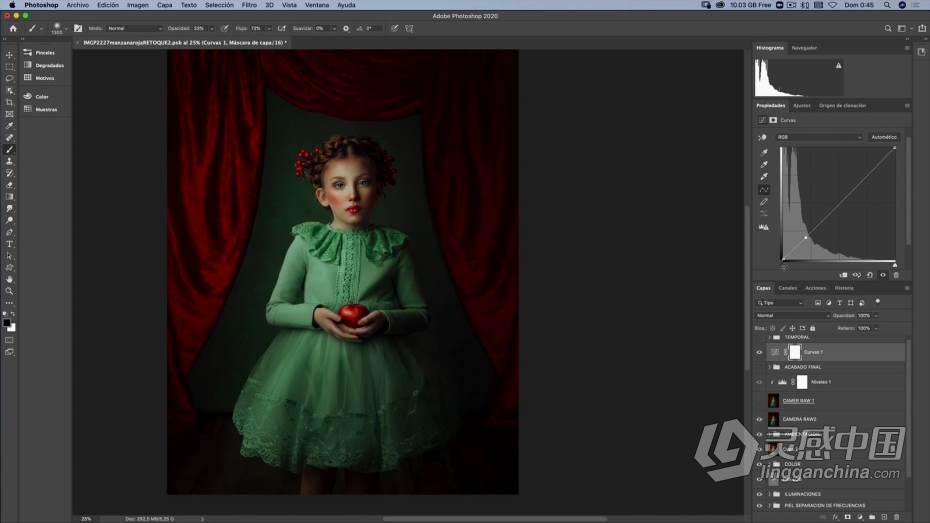Click the Home icon in options bar
The height and width of the screenshot is (523, 930).
click(x=13, y=28)
